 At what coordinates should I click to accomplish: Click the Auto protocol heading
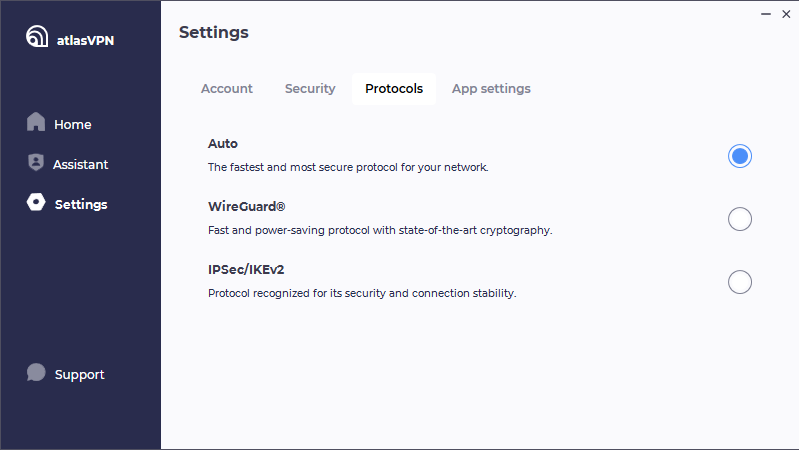pyautogui.click(x=223, y=144)
